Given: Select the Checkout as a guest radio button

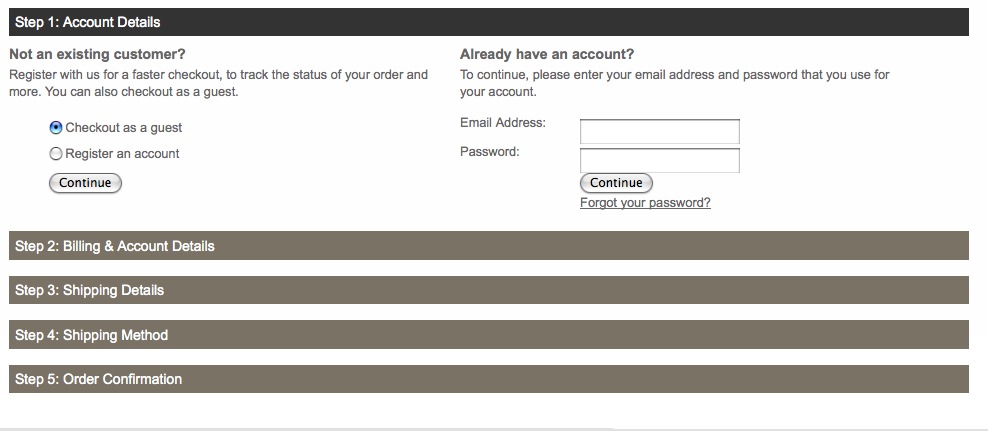Looking at the screenshot, I should pos(56,128).
